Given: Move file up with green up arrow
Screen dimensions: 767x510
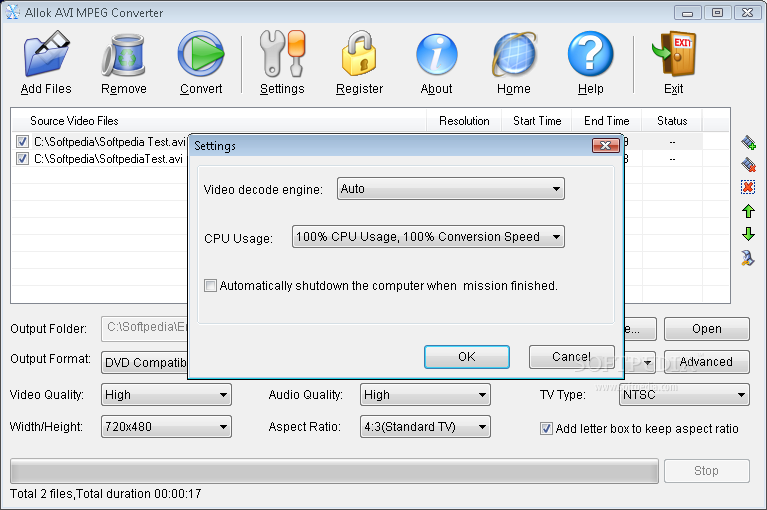Looking at the screenshot, I should (x=748, y=211).
